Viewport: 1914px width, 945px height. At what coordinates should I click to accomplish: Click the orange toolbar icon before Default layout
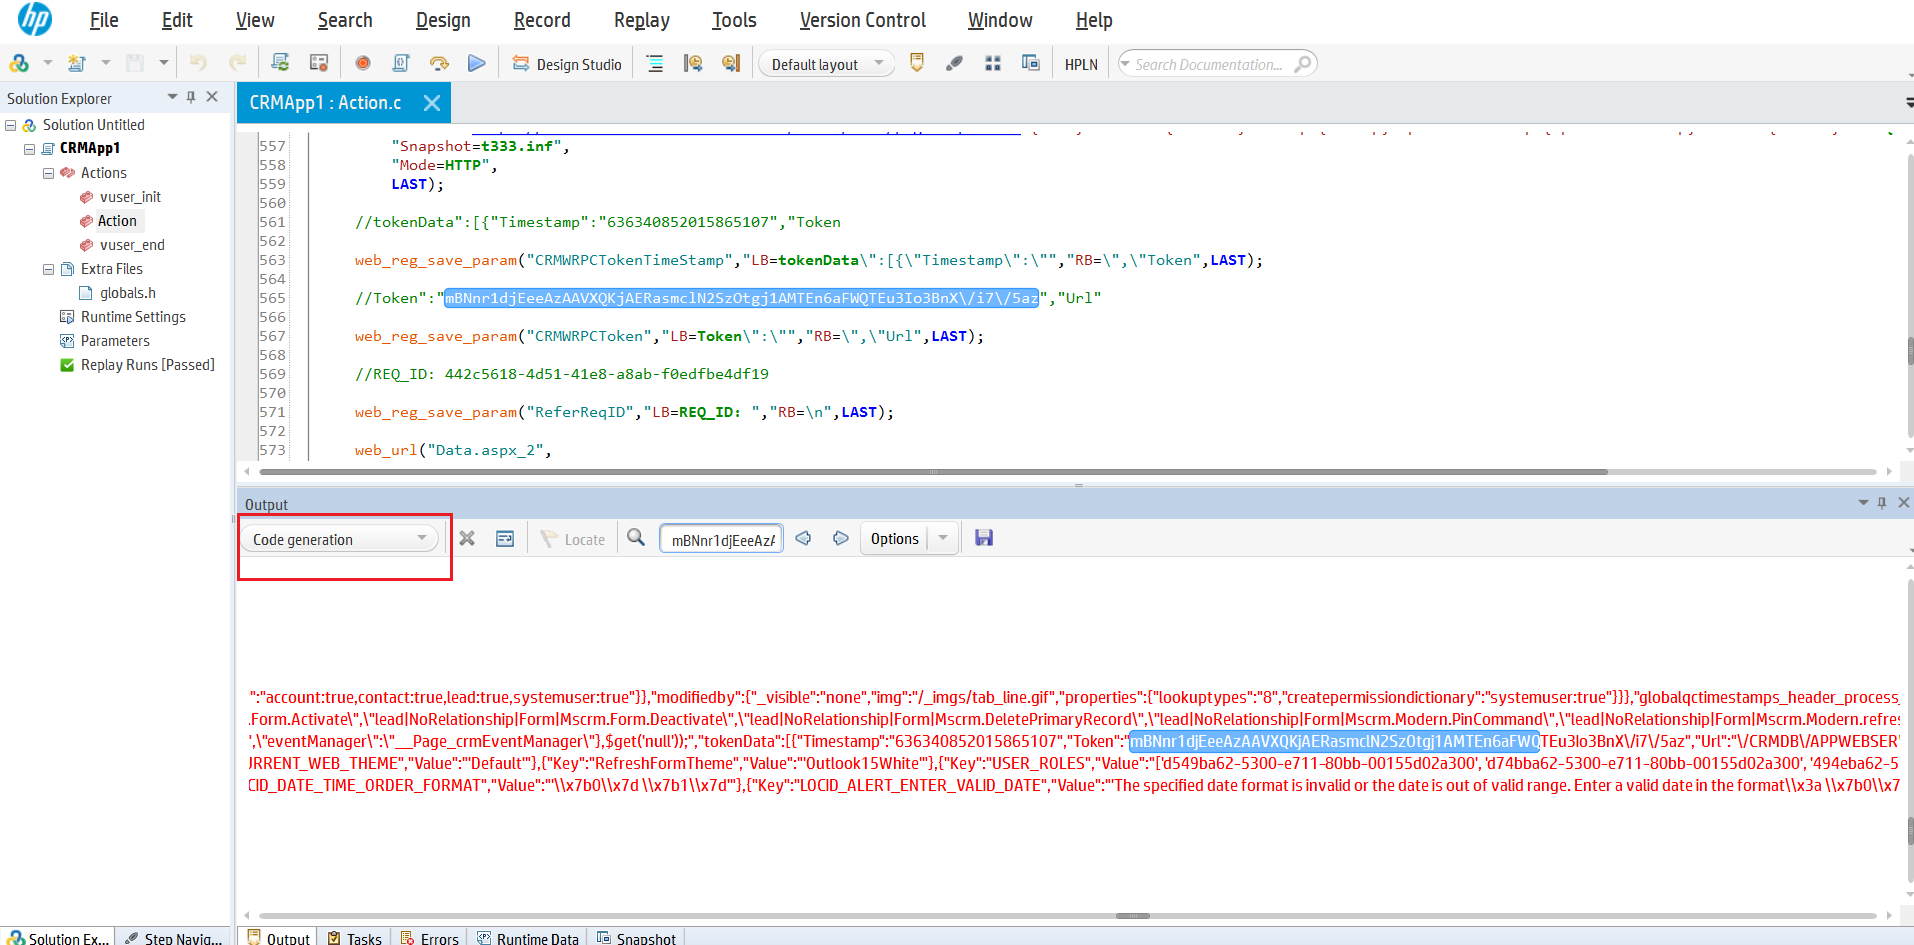click(731, 63)
